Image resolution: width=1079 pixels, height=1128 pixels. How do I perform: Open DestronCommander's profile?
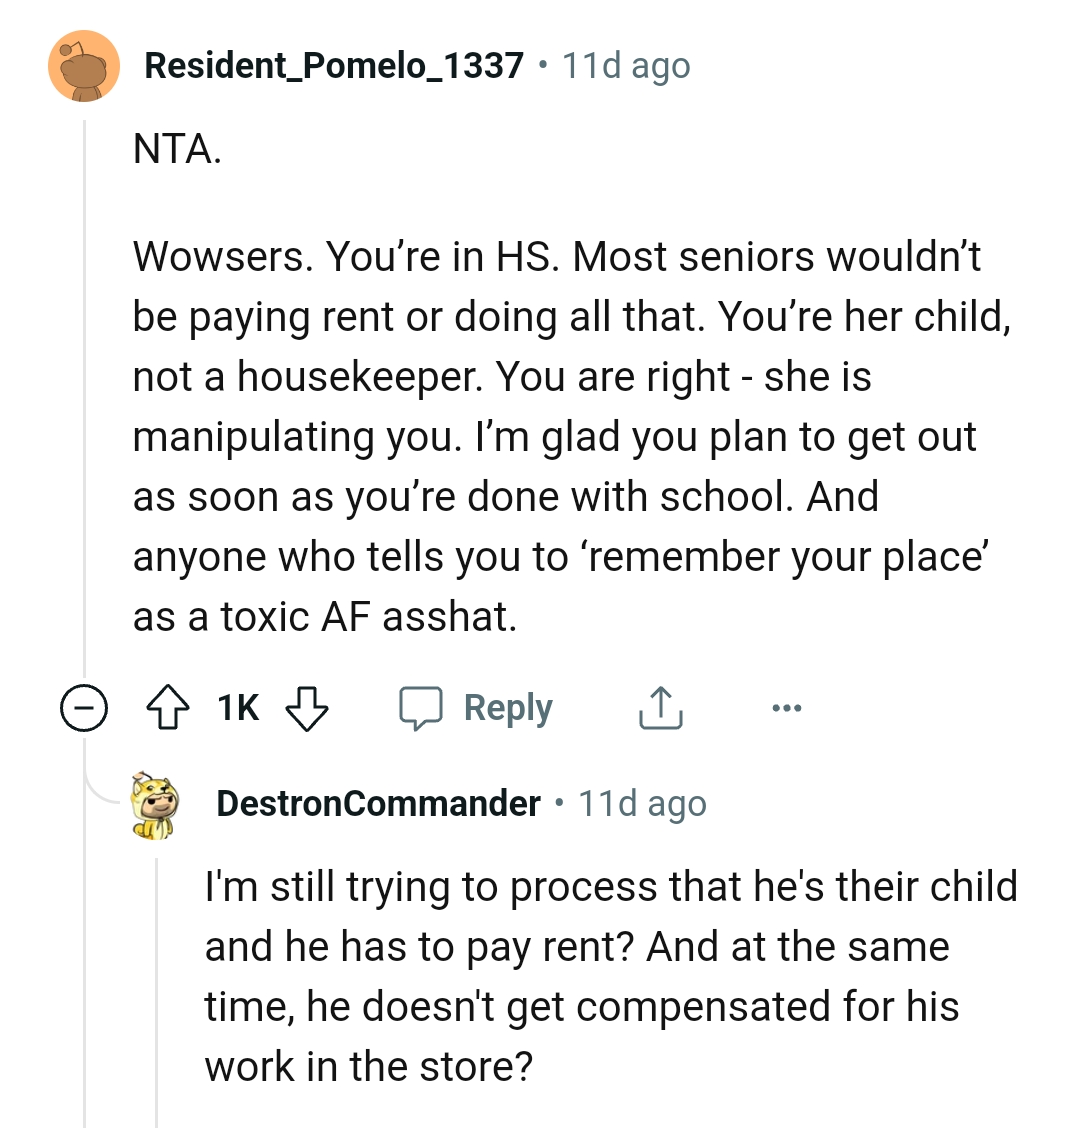[378, 803]
